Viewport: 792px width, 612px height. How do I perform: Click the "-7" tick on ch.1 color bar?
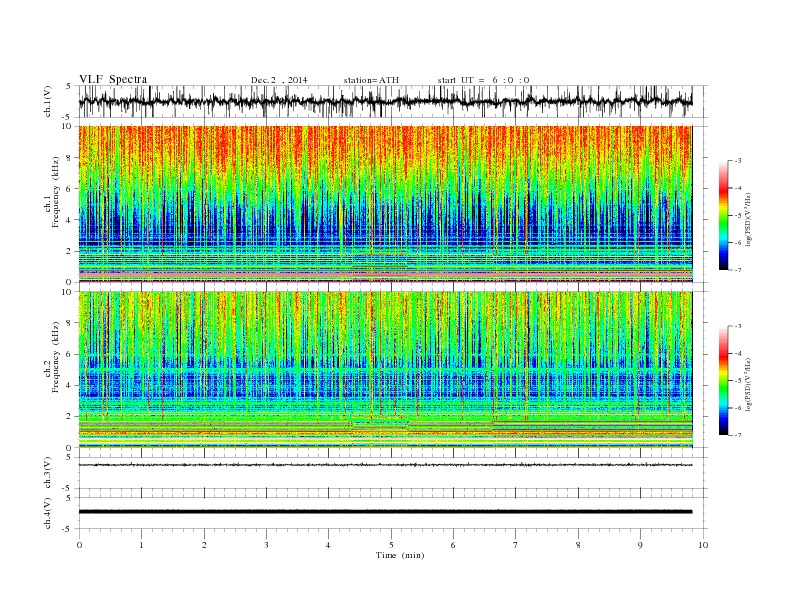tap(738, 270)
